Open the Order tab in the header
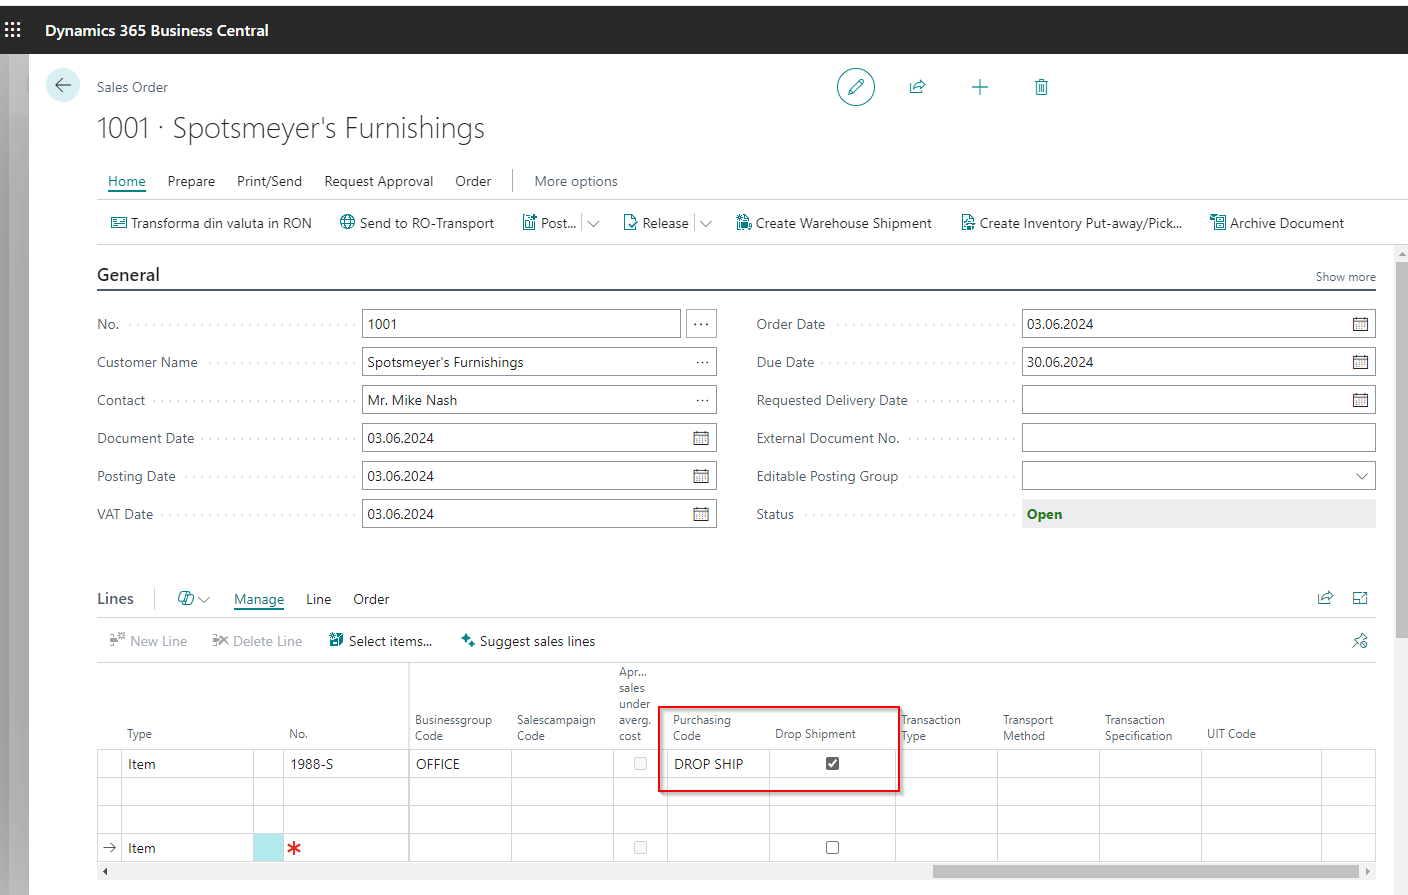 coord(473,181)
